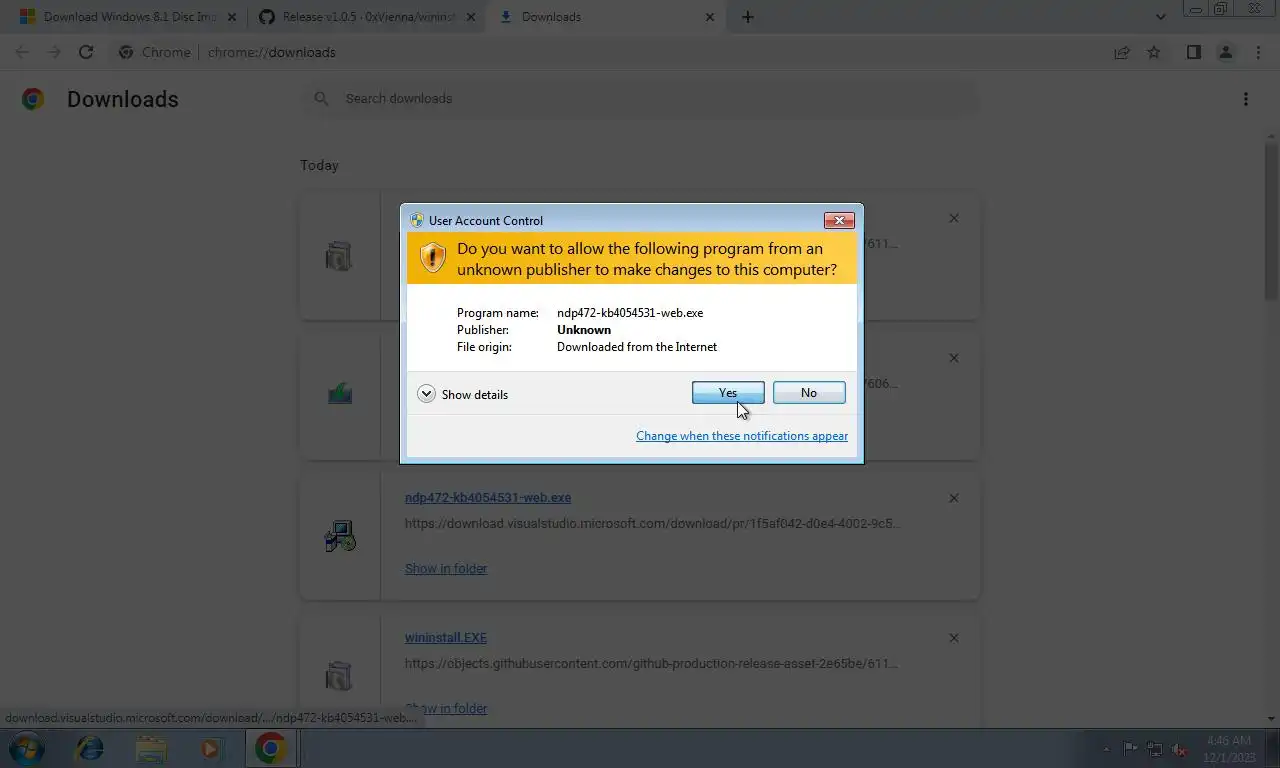
Task: Remove the first download entry from list
Action: pyautogui.click(x=954, y=218)
